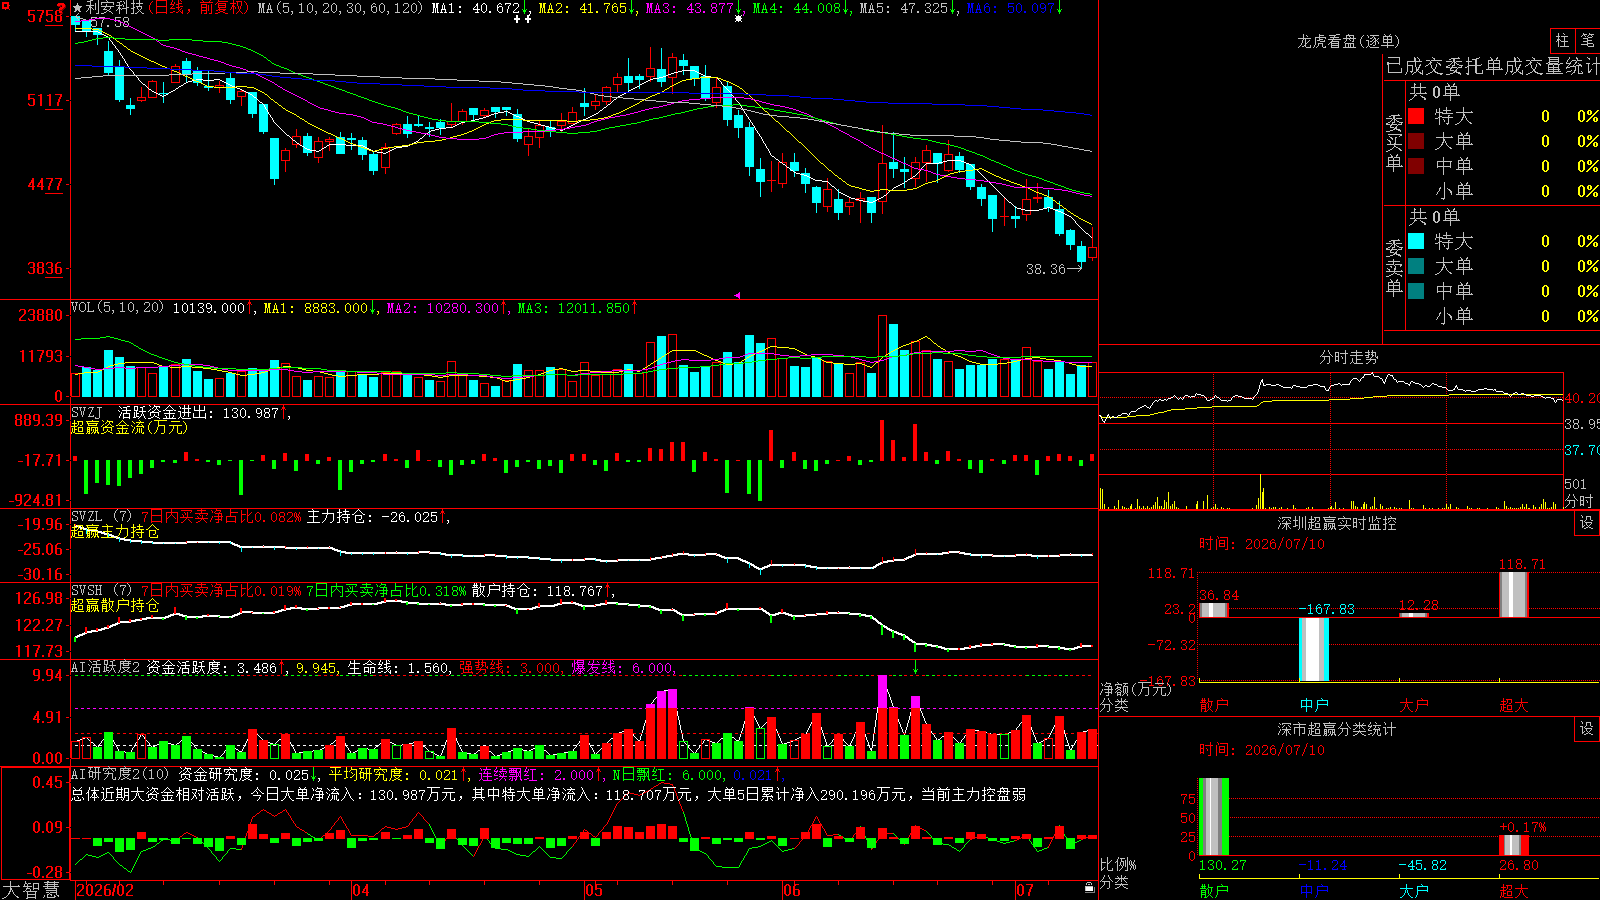Screen dimensions: 1600x900
Task: Click the 深圳超赢实时监控 title
Action: point(1336,523)
